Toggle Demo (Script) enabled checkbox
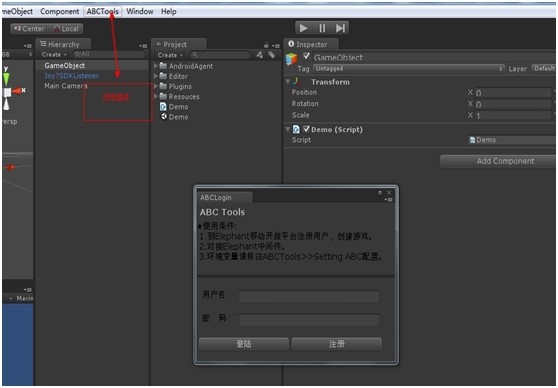 point(306,129)
